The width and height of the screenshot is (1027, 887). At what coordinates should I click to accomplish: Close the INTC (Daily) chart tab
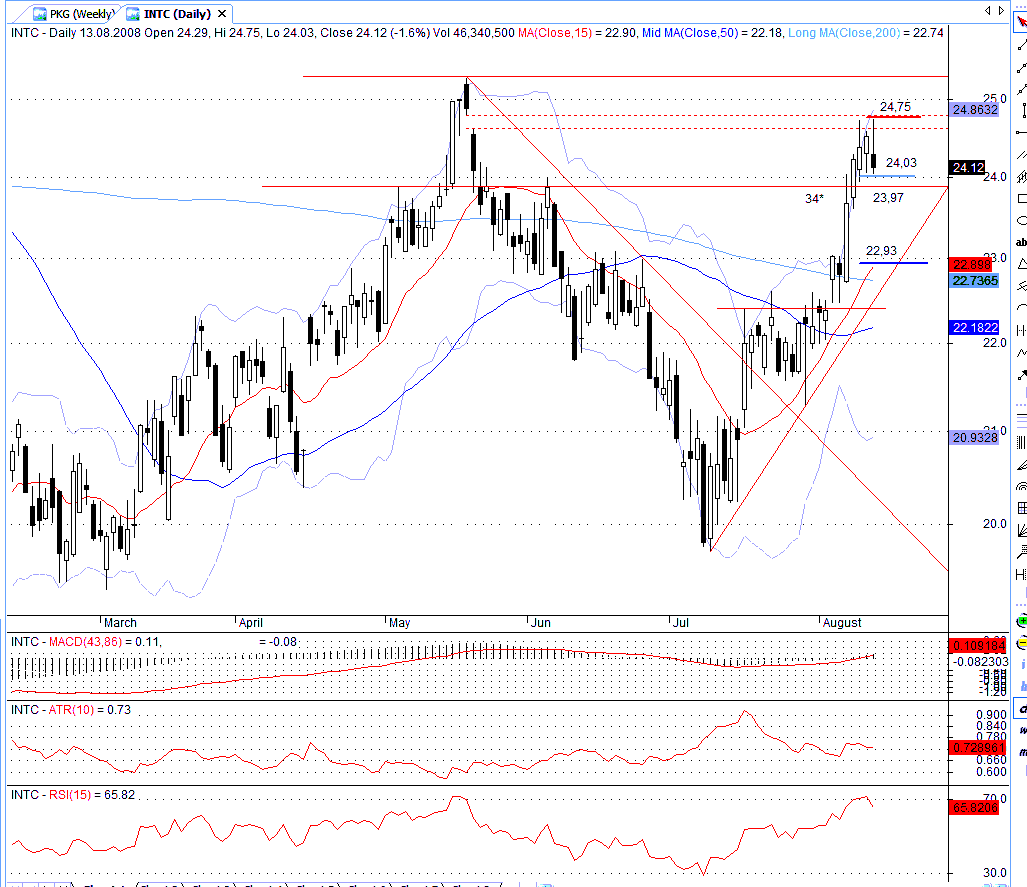point(222,14)
